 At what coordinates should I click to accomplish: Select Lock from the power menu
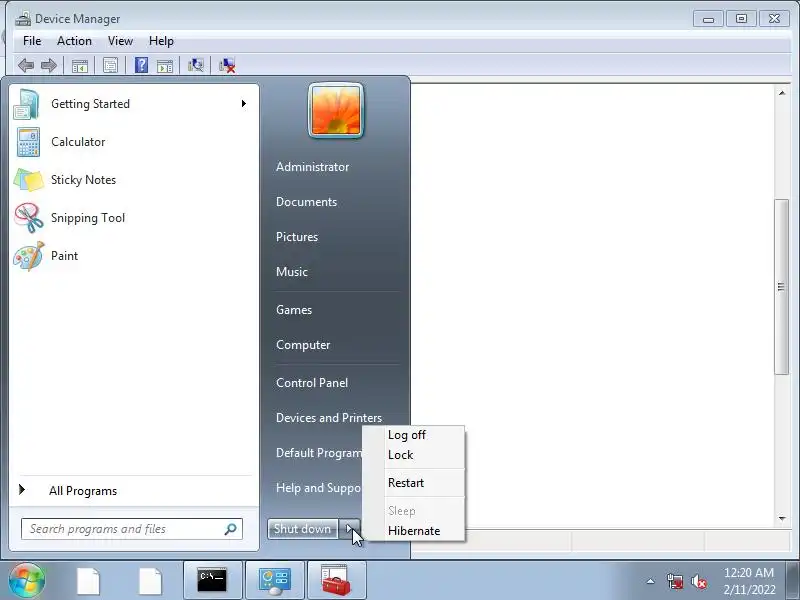(x=413, y=455)
